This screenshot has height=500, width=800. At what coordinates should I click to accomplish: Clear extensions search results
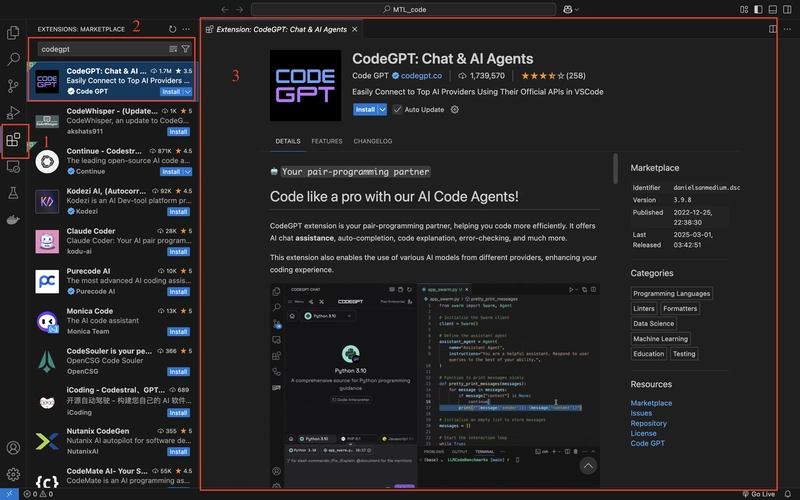173,49
